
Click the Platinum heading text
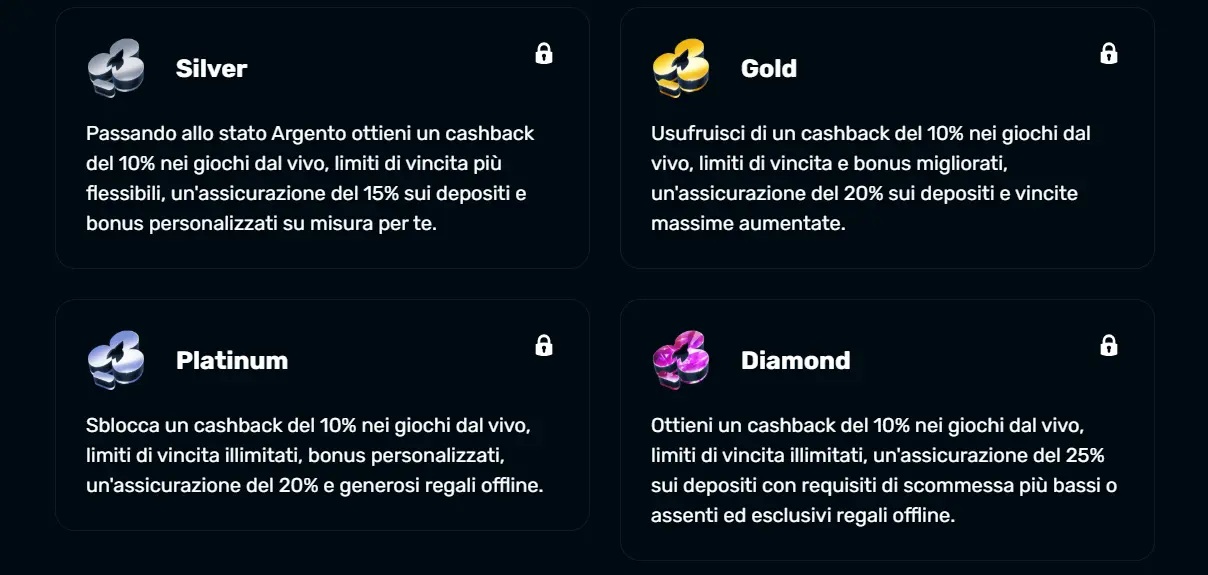232,360
